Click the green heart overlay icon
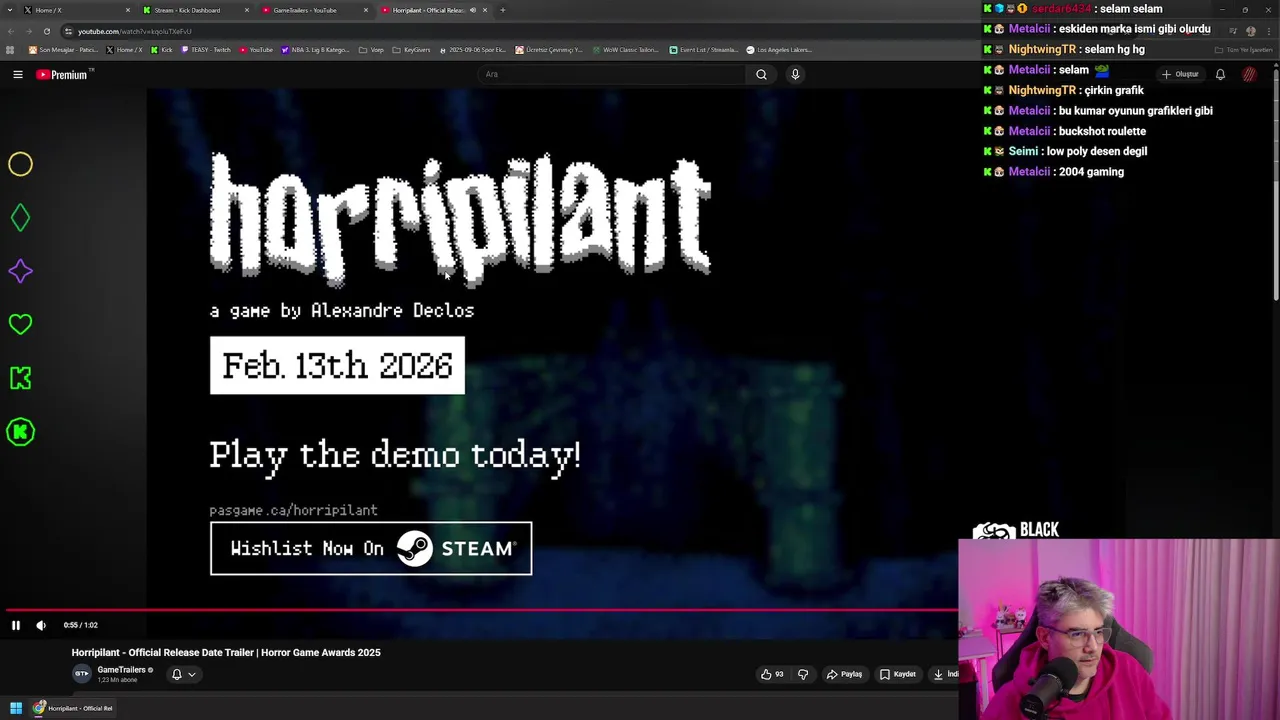1280x720 pixels. (x=21, y=324)
